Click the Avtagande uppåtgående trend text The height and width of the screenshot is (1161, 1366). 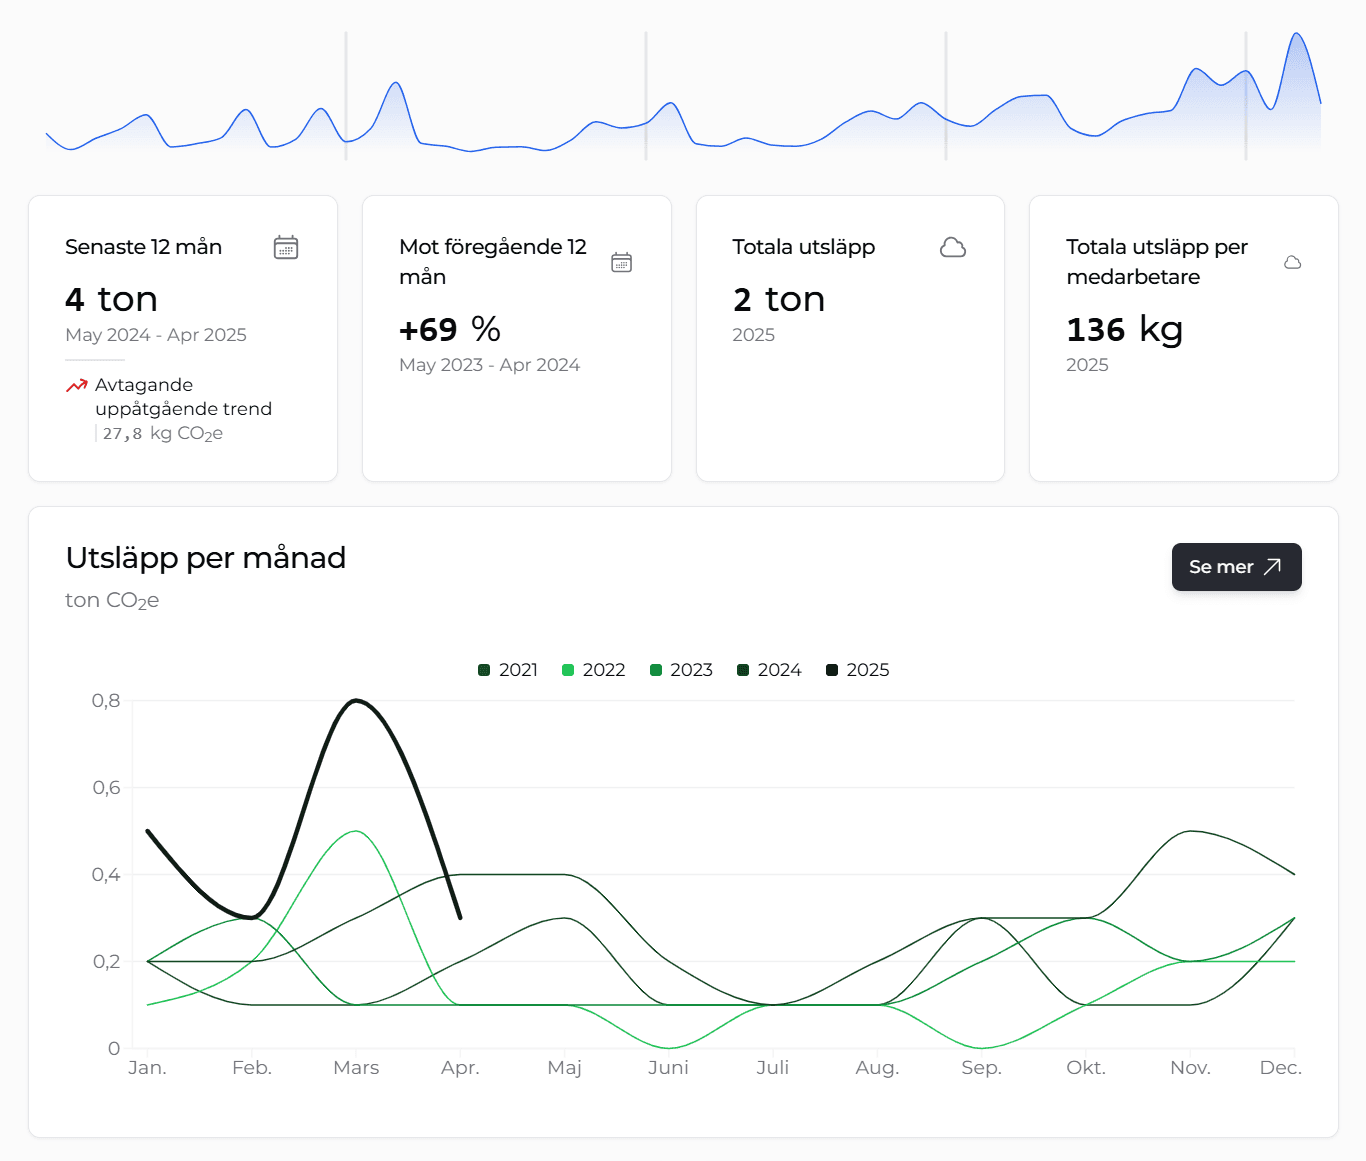[183, 397]
